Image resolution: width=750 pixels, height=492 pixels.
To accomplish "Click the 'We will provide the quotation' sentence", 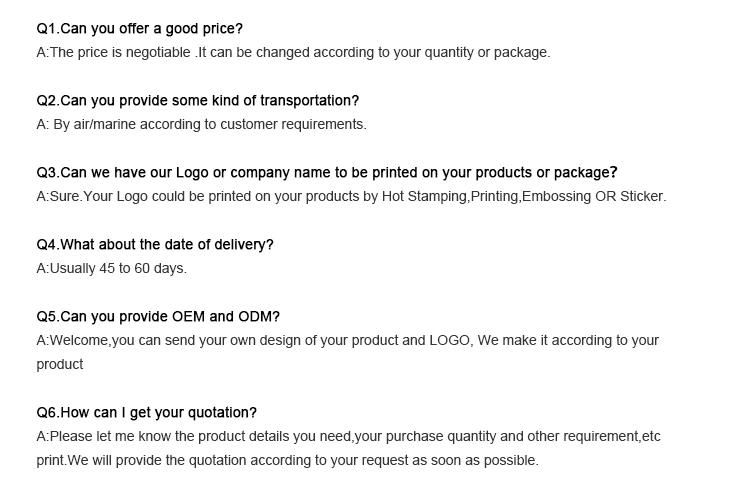I will 303,460.
